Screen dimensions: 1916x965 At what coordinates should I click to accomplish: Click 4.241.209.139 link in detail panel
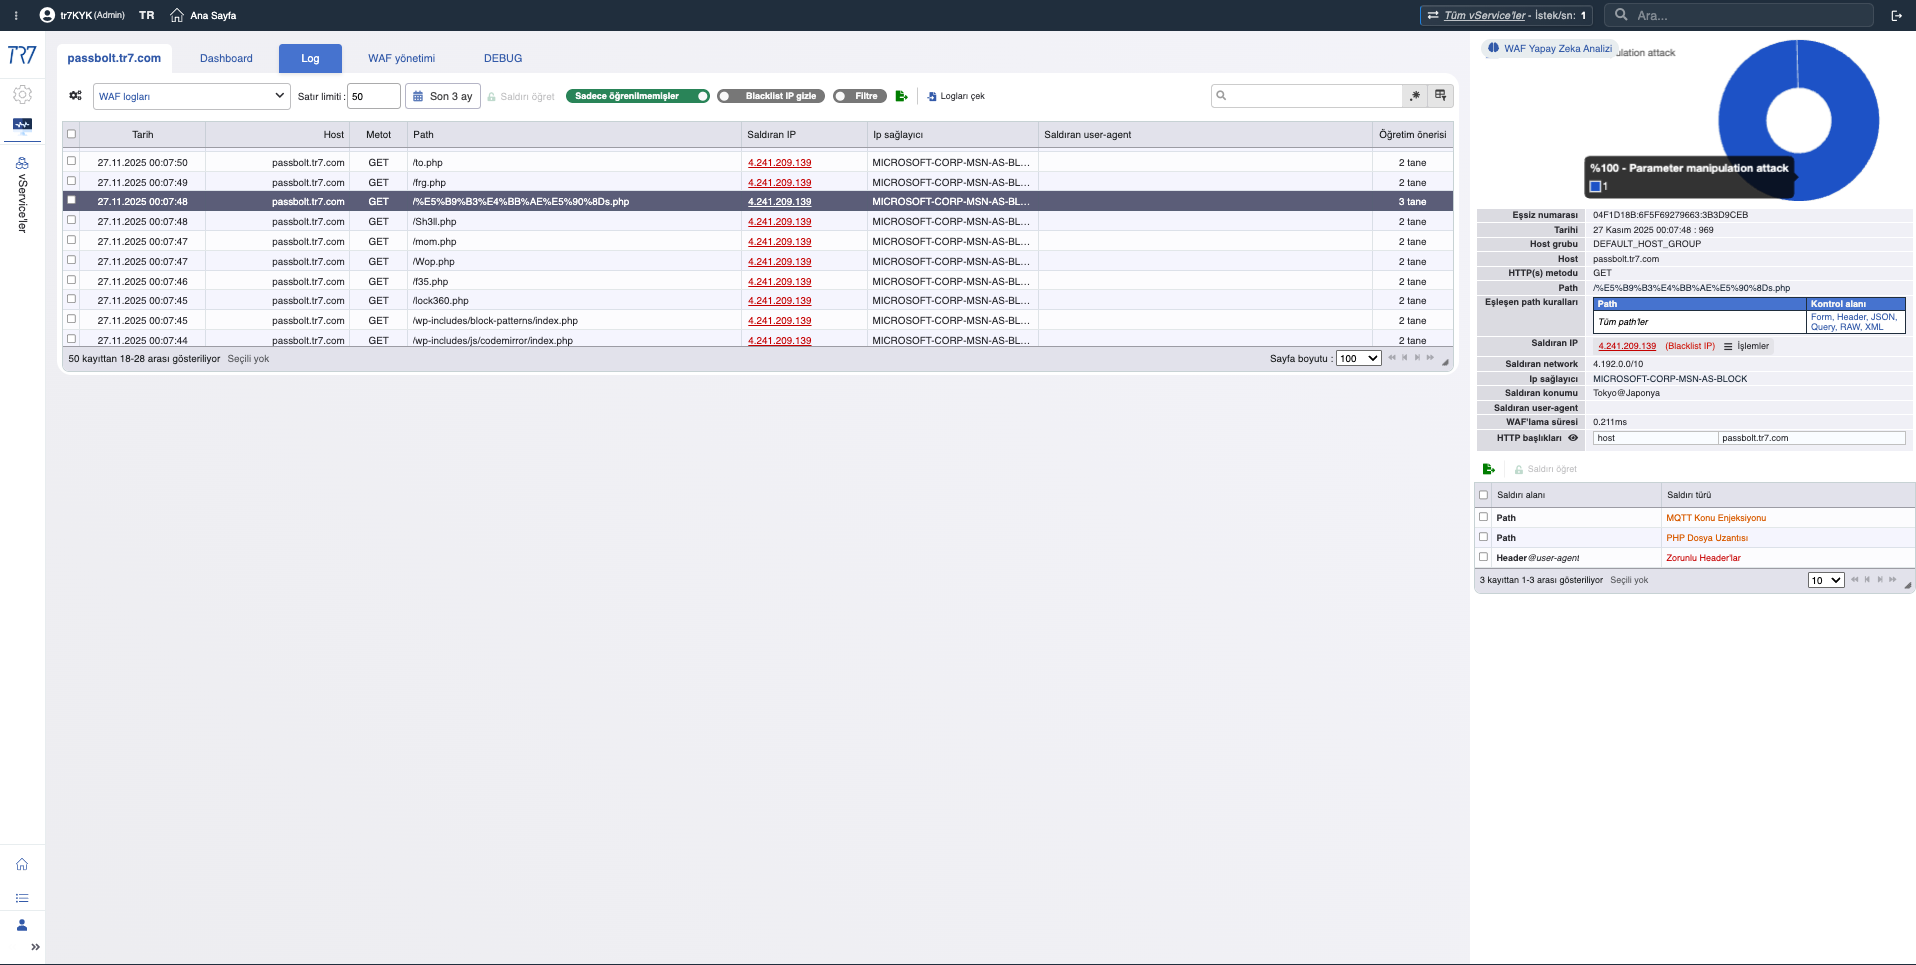pos(1627,346)
